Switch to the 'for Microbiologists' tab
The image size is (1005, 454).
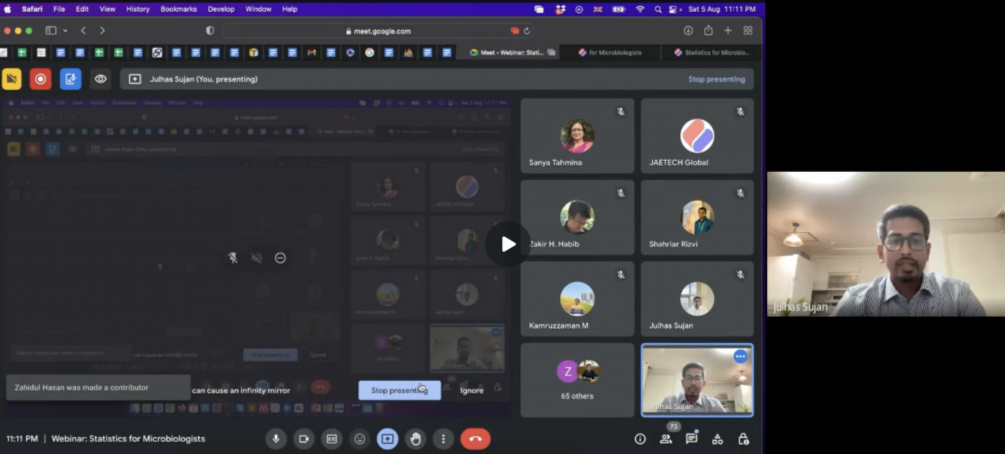(613, 52)
